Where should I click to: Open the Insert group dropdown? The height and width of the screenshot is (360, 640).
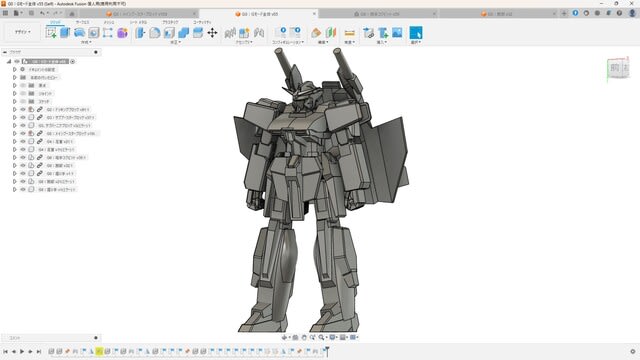382,42
